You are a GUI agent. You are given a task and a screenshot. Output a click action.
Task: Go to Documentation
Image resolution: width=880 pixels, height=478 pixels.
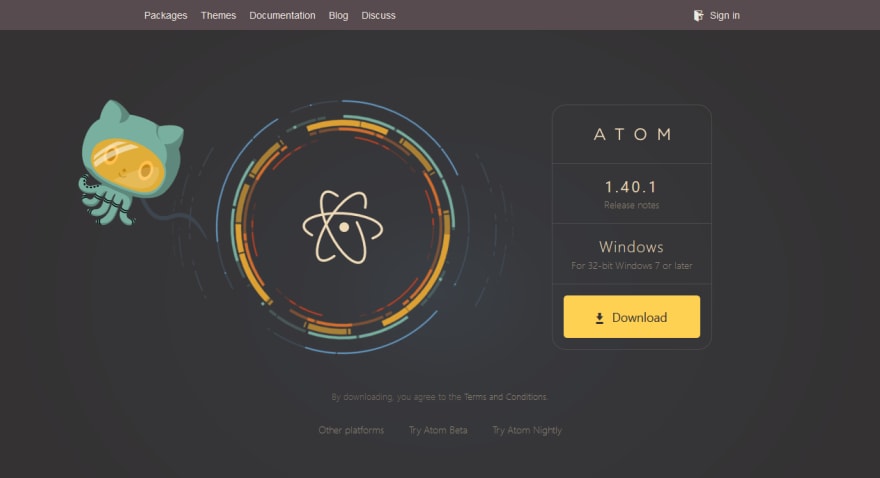[x=282, y=16]
